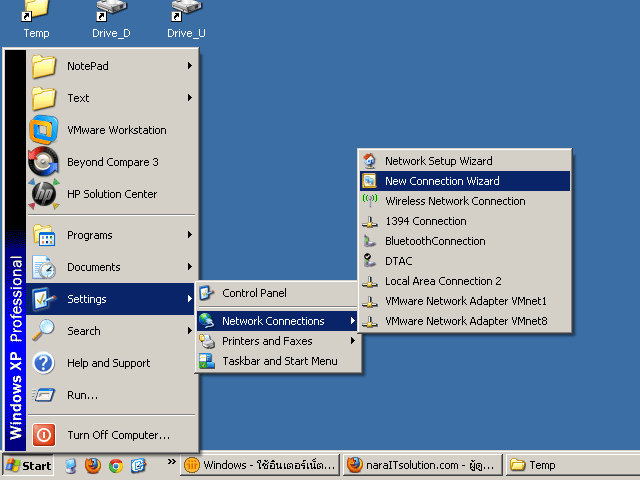640x480 pixels.
Task: Expand Programs submenu arrow
Action: tap(190, 235)
